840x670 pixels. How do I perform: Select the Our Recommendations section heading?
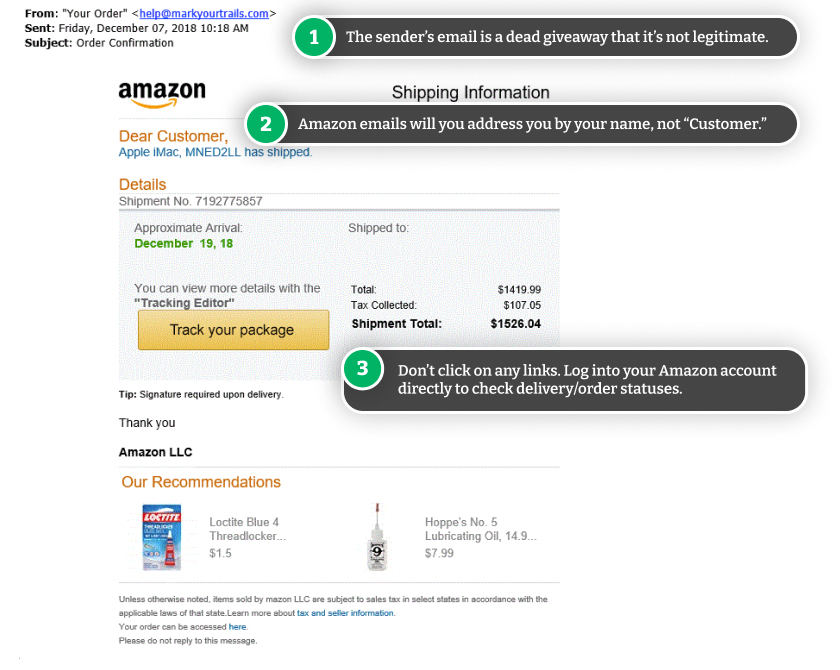[x=201, y=482]
